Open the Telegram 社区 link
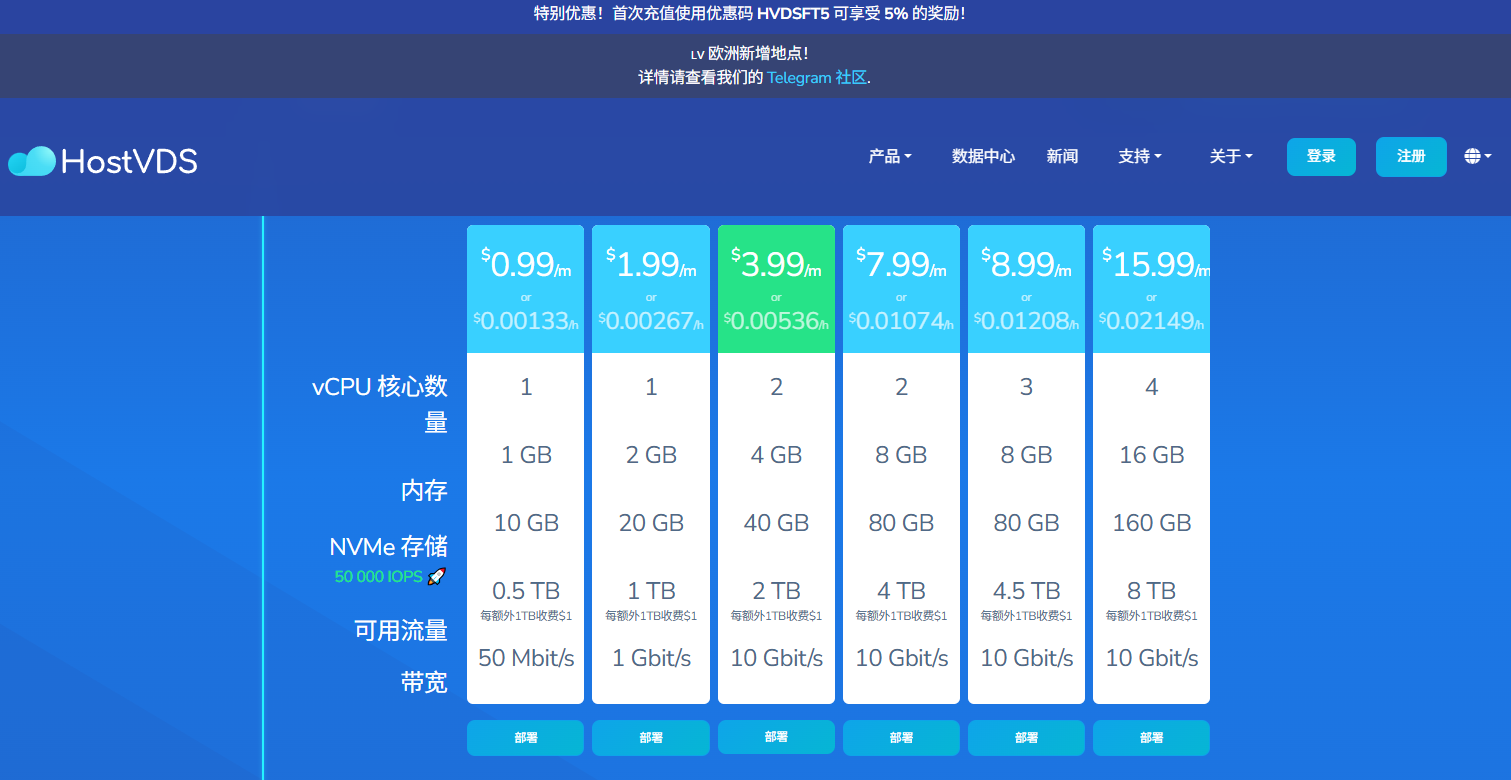The height and width of the screenshot is (780, 1511). (x=816, y=77)
